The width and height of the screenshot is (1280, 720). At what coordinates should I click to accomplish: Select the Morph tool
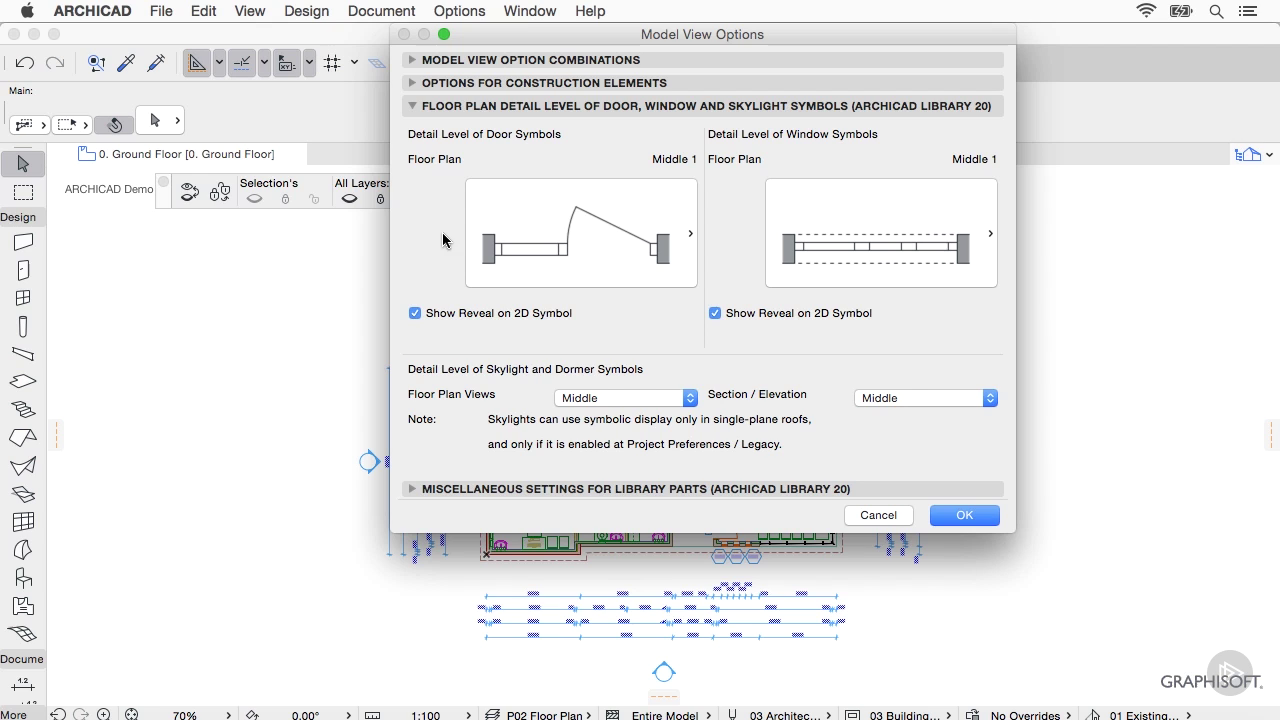click(x=23, y=550)
